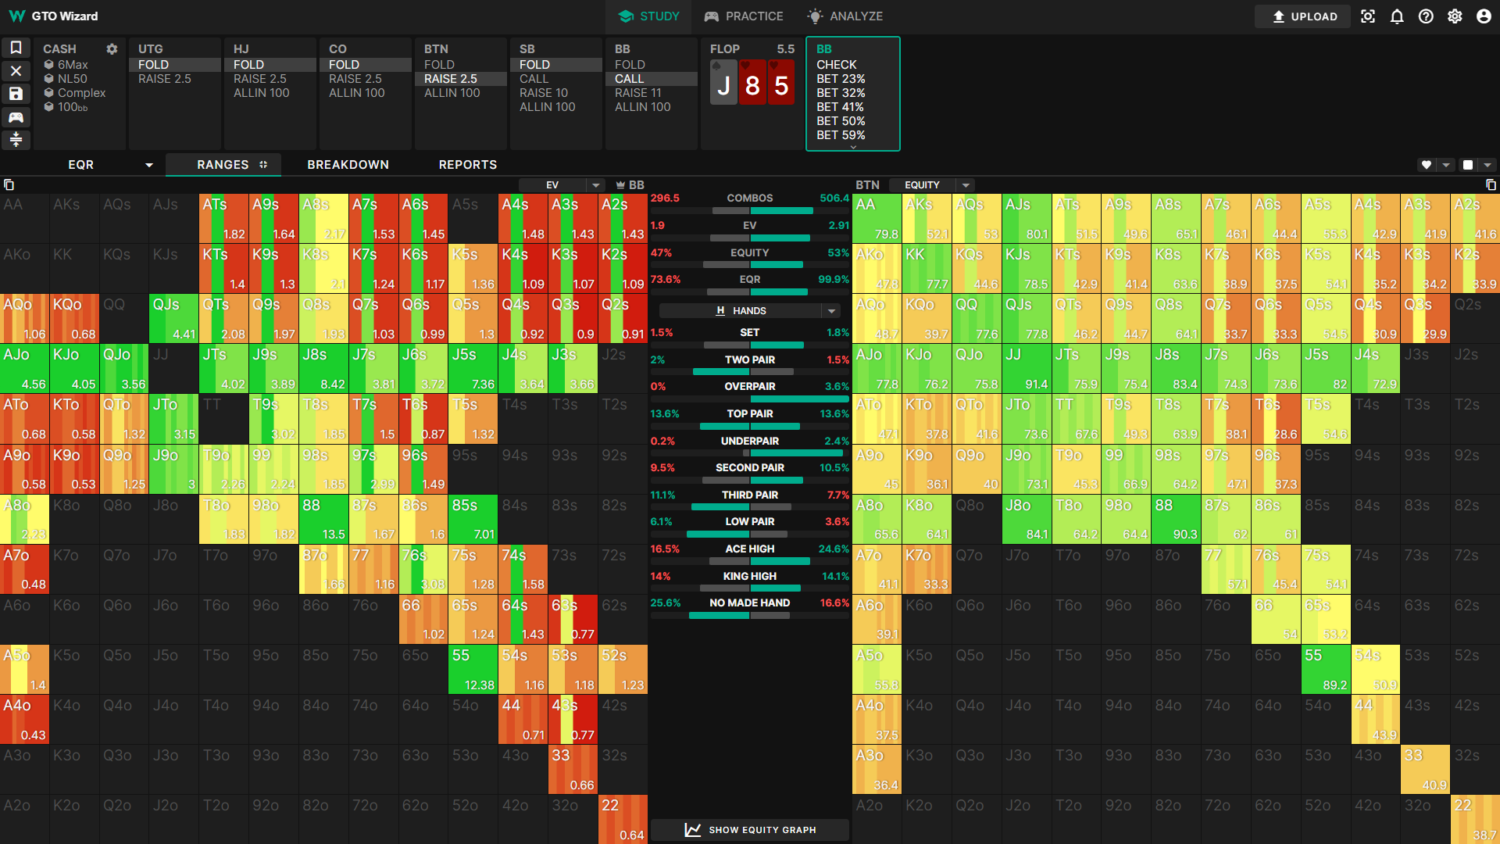Select the RANGES tab
Image resolution: width=1500 pixels, height=844 pixels.
pos(223,165)
